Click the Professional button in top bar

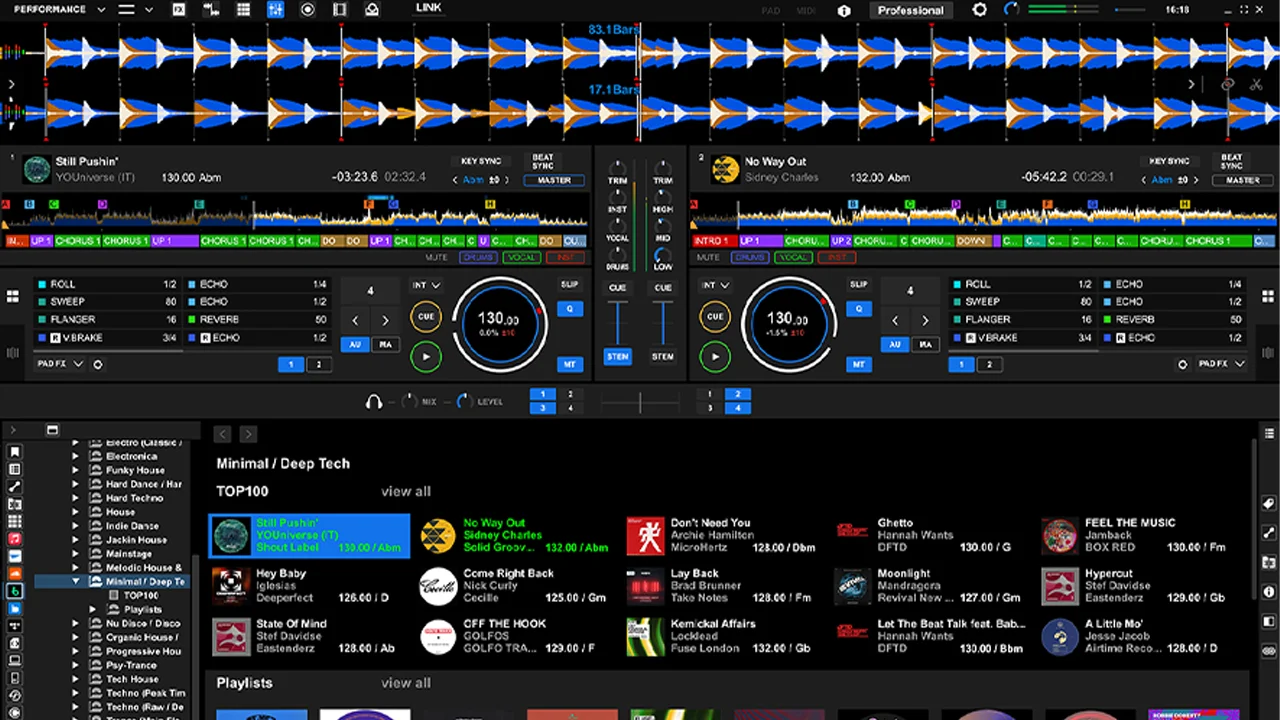coord(910,10)
